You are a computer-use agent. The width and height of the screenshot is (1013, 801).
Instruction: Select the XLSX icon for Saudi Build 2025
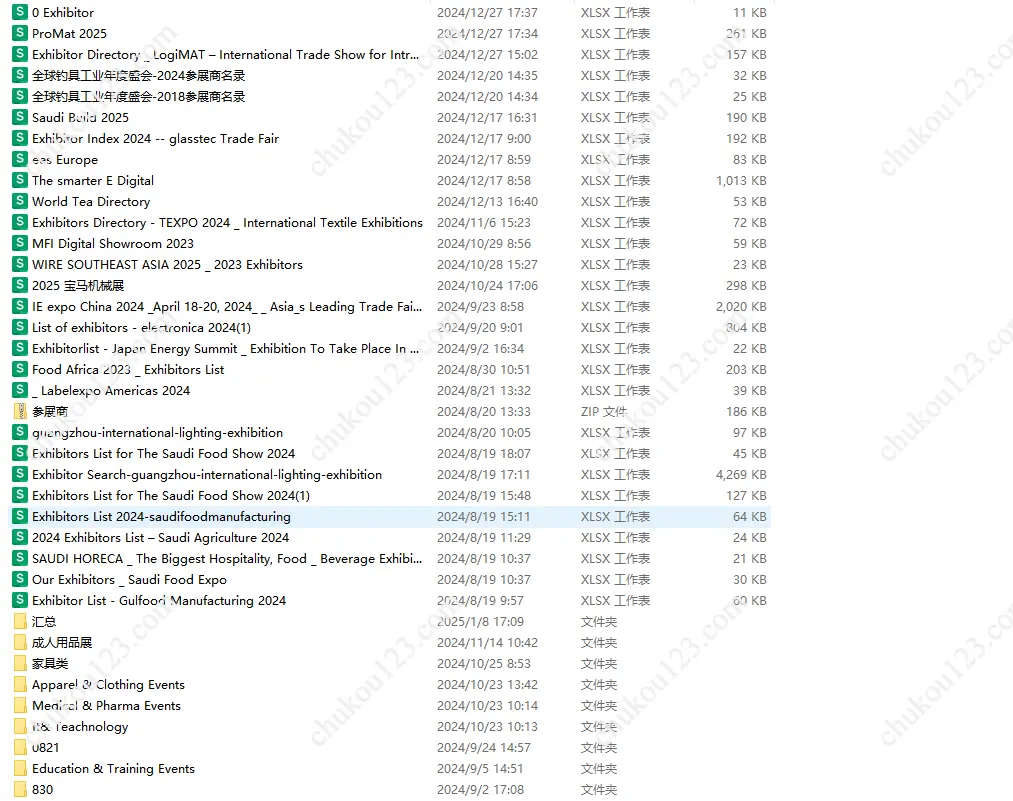point(20,118)
